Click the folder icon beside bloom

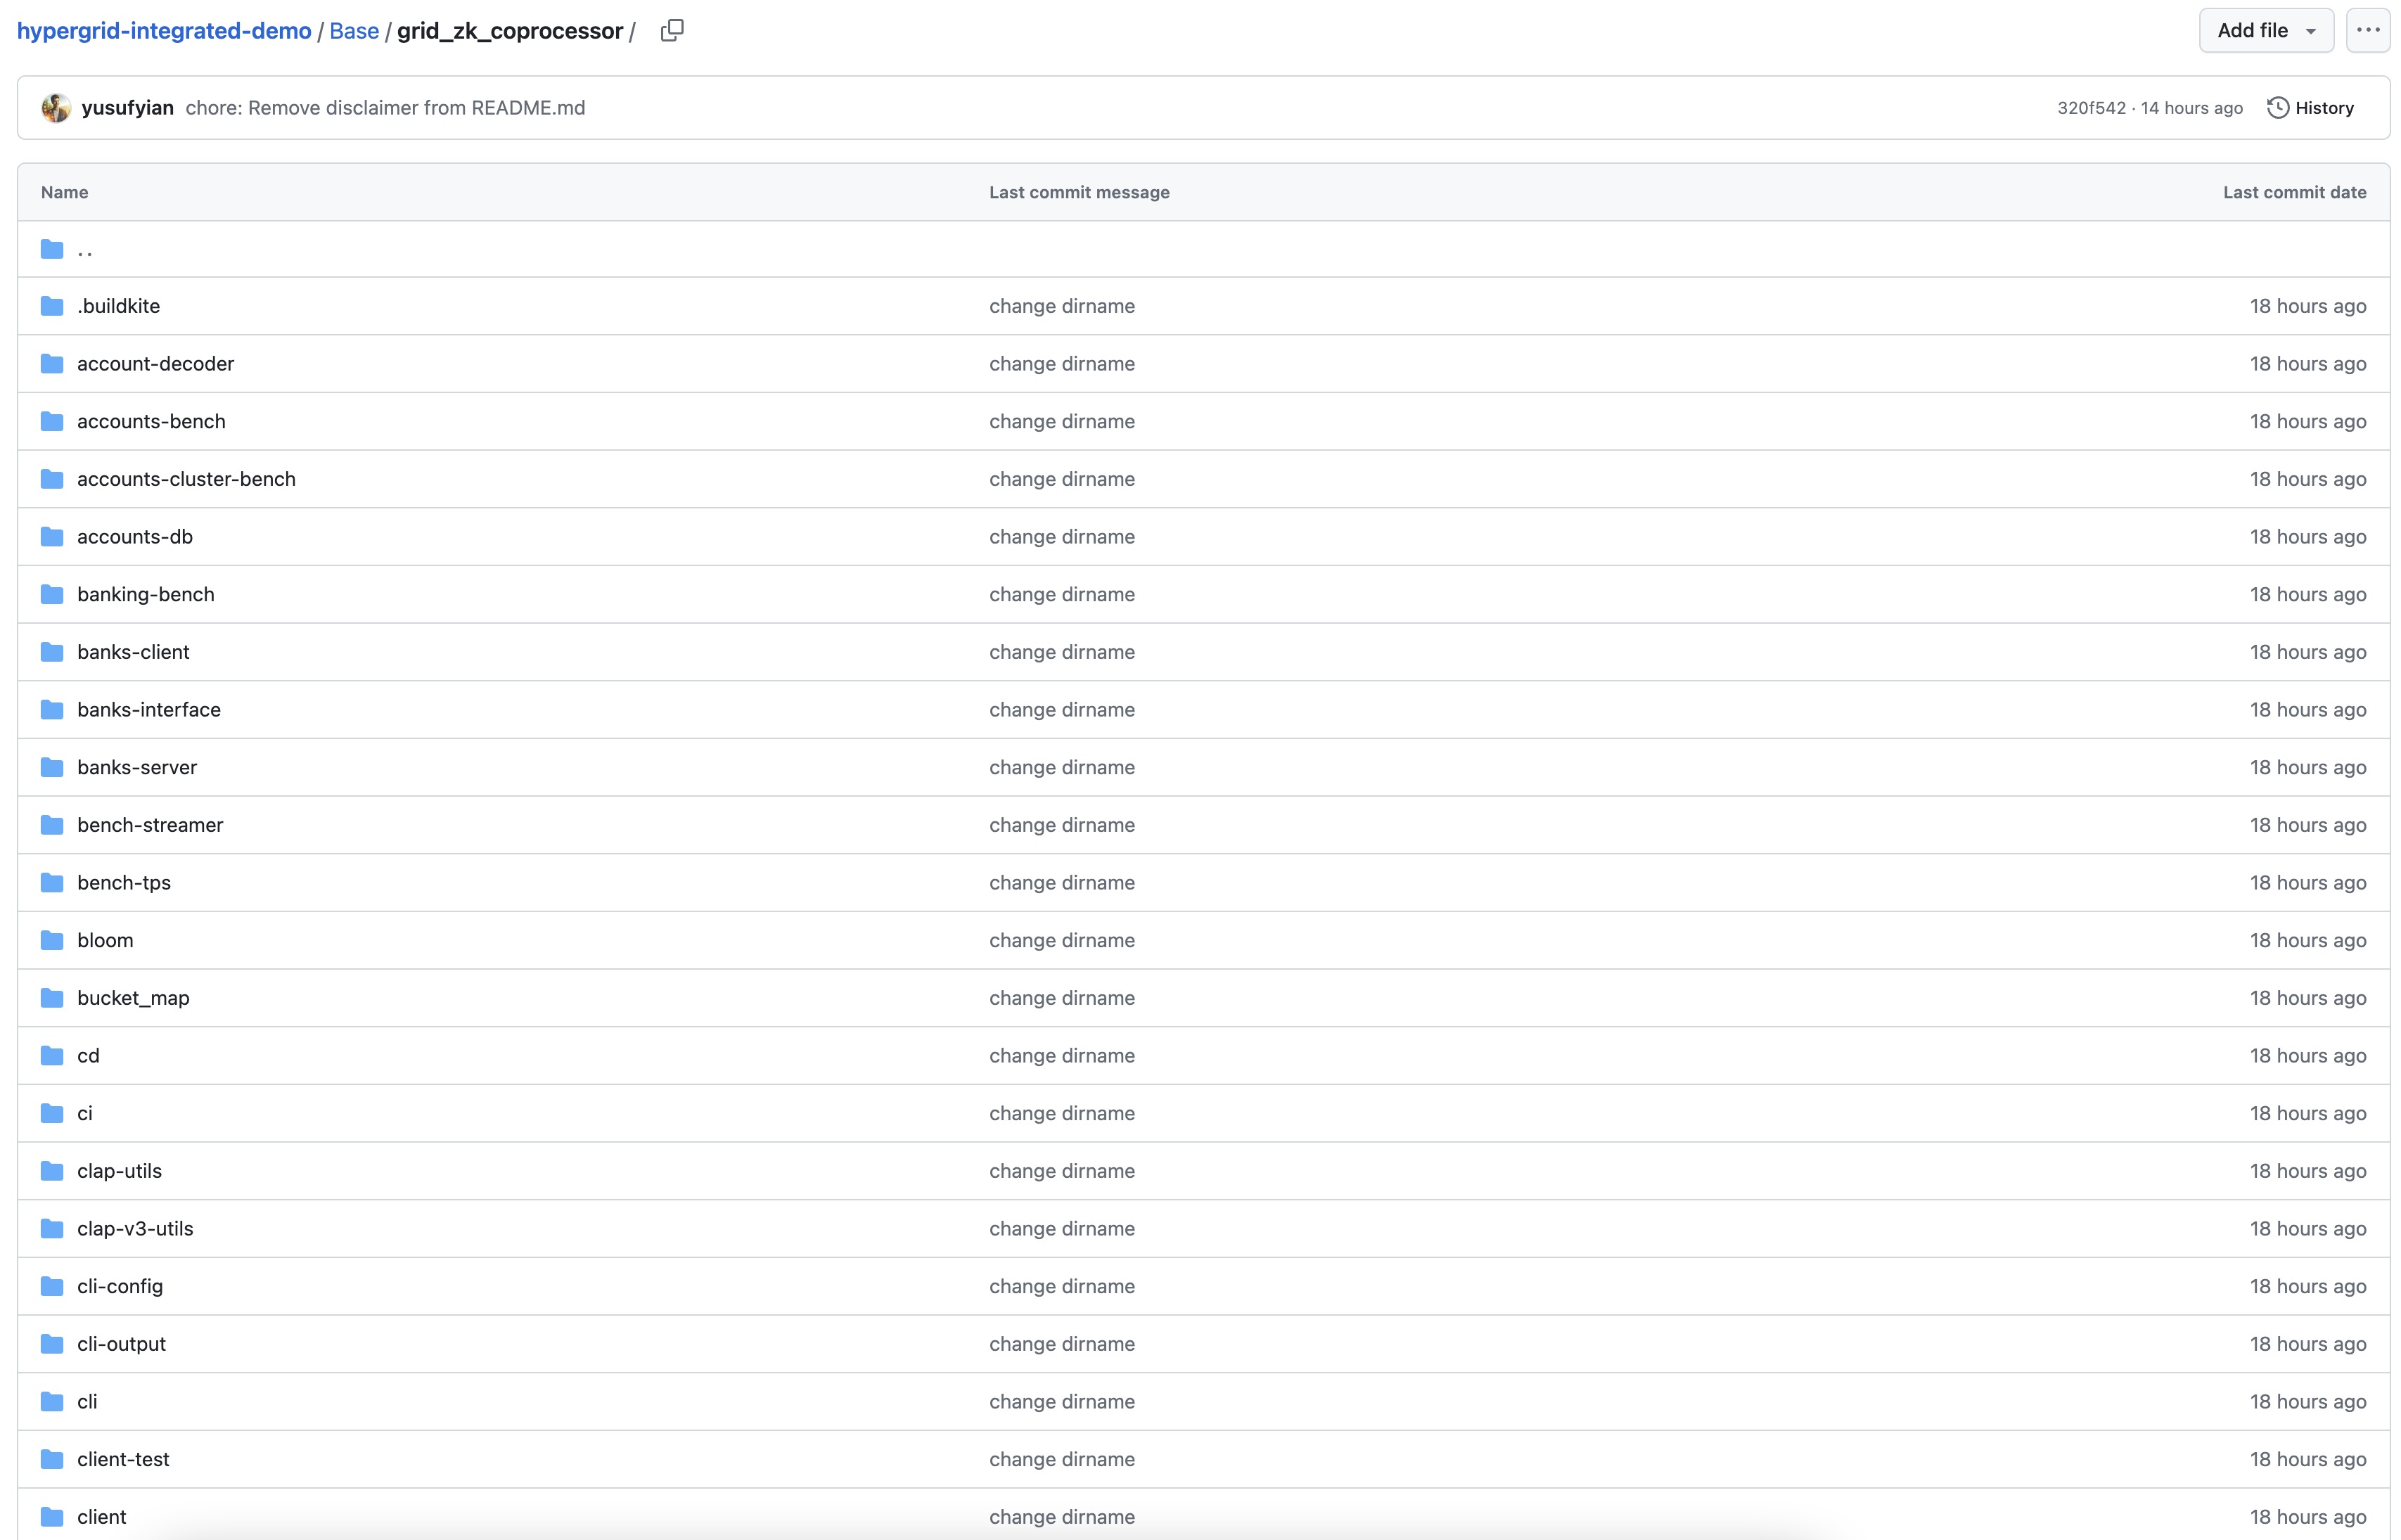coord(52,940)
